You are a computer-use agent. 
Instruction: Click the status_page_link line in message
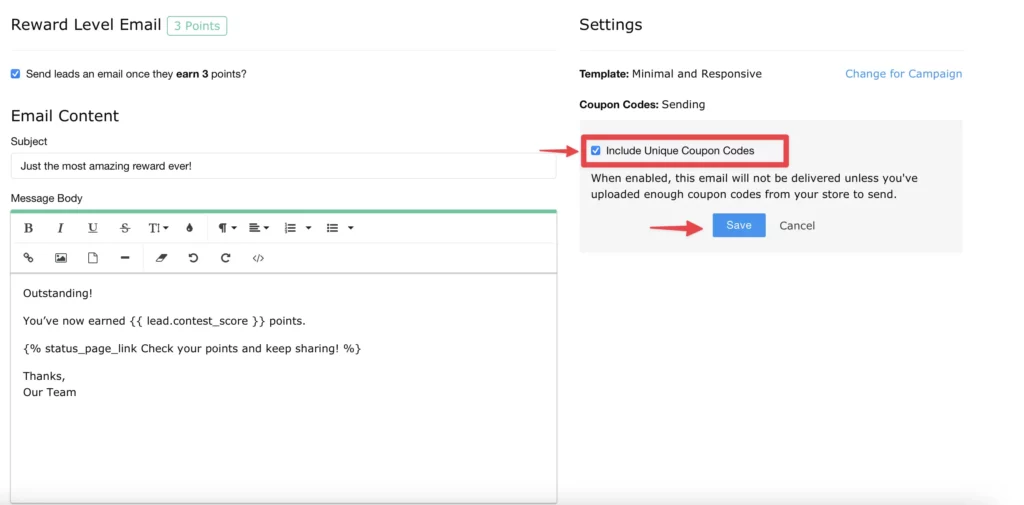192,349
